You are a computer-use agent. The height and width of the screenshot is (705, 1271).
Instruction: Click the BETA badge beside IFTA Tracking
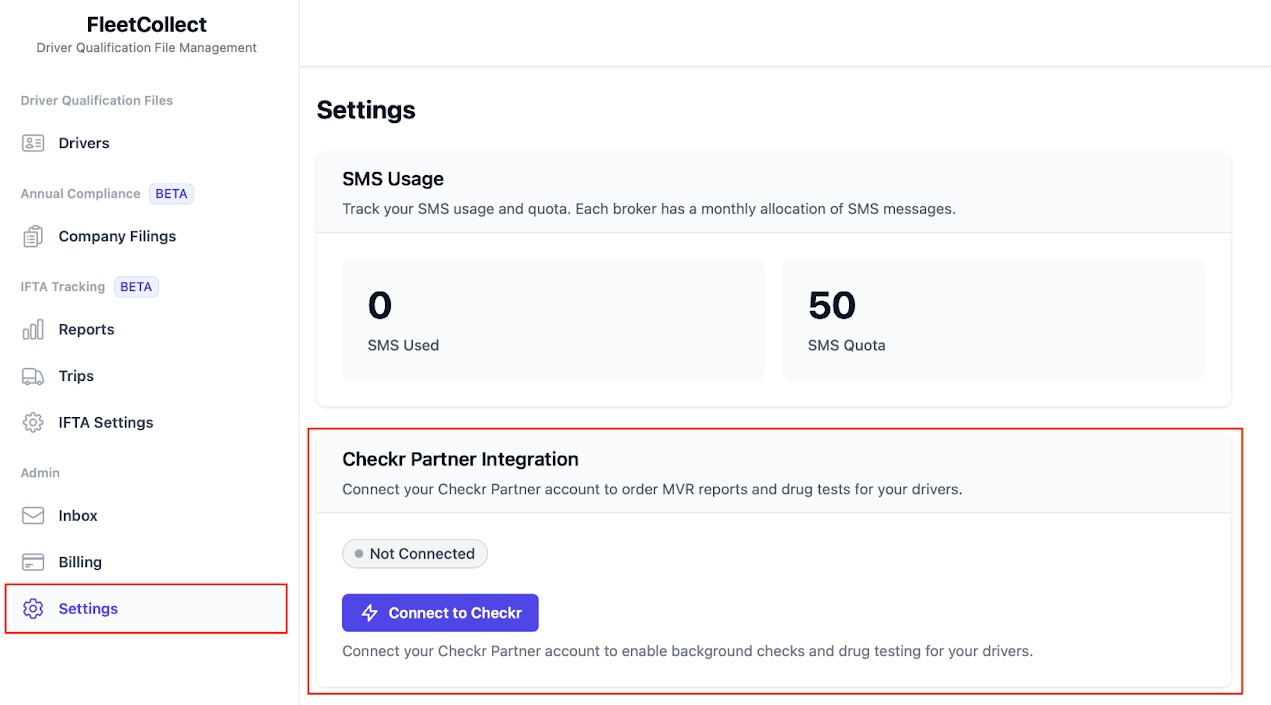pos(136,287)
